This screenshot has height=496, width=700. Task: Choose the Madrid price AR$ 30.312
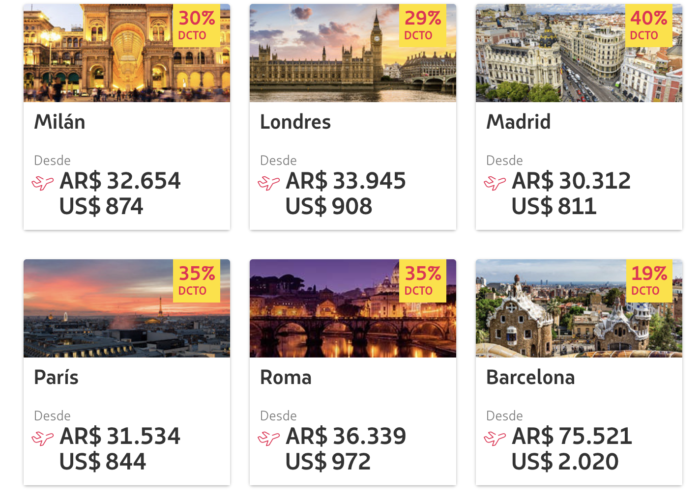point(572,181)
